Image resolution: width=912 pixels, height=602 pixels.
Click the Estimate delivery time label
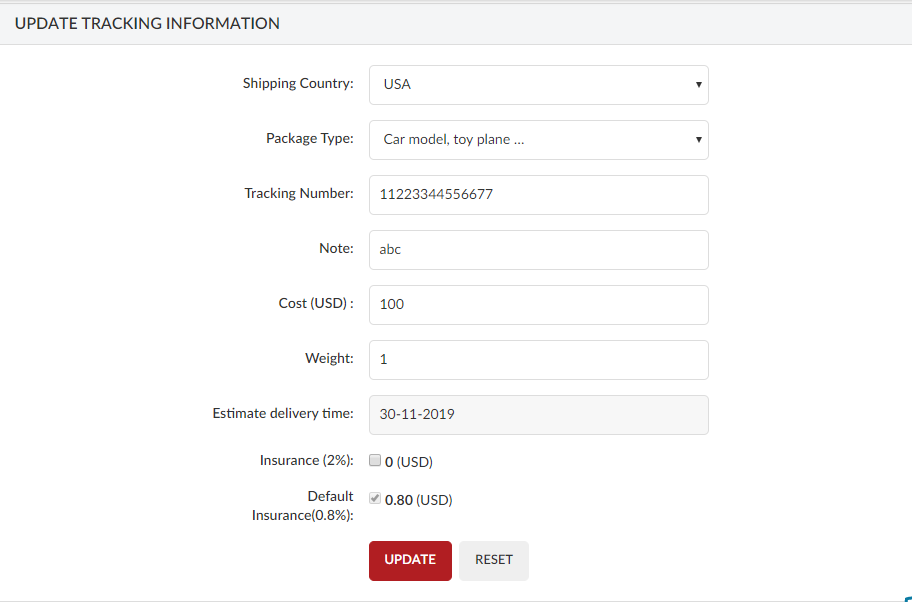tap(283, 414)
